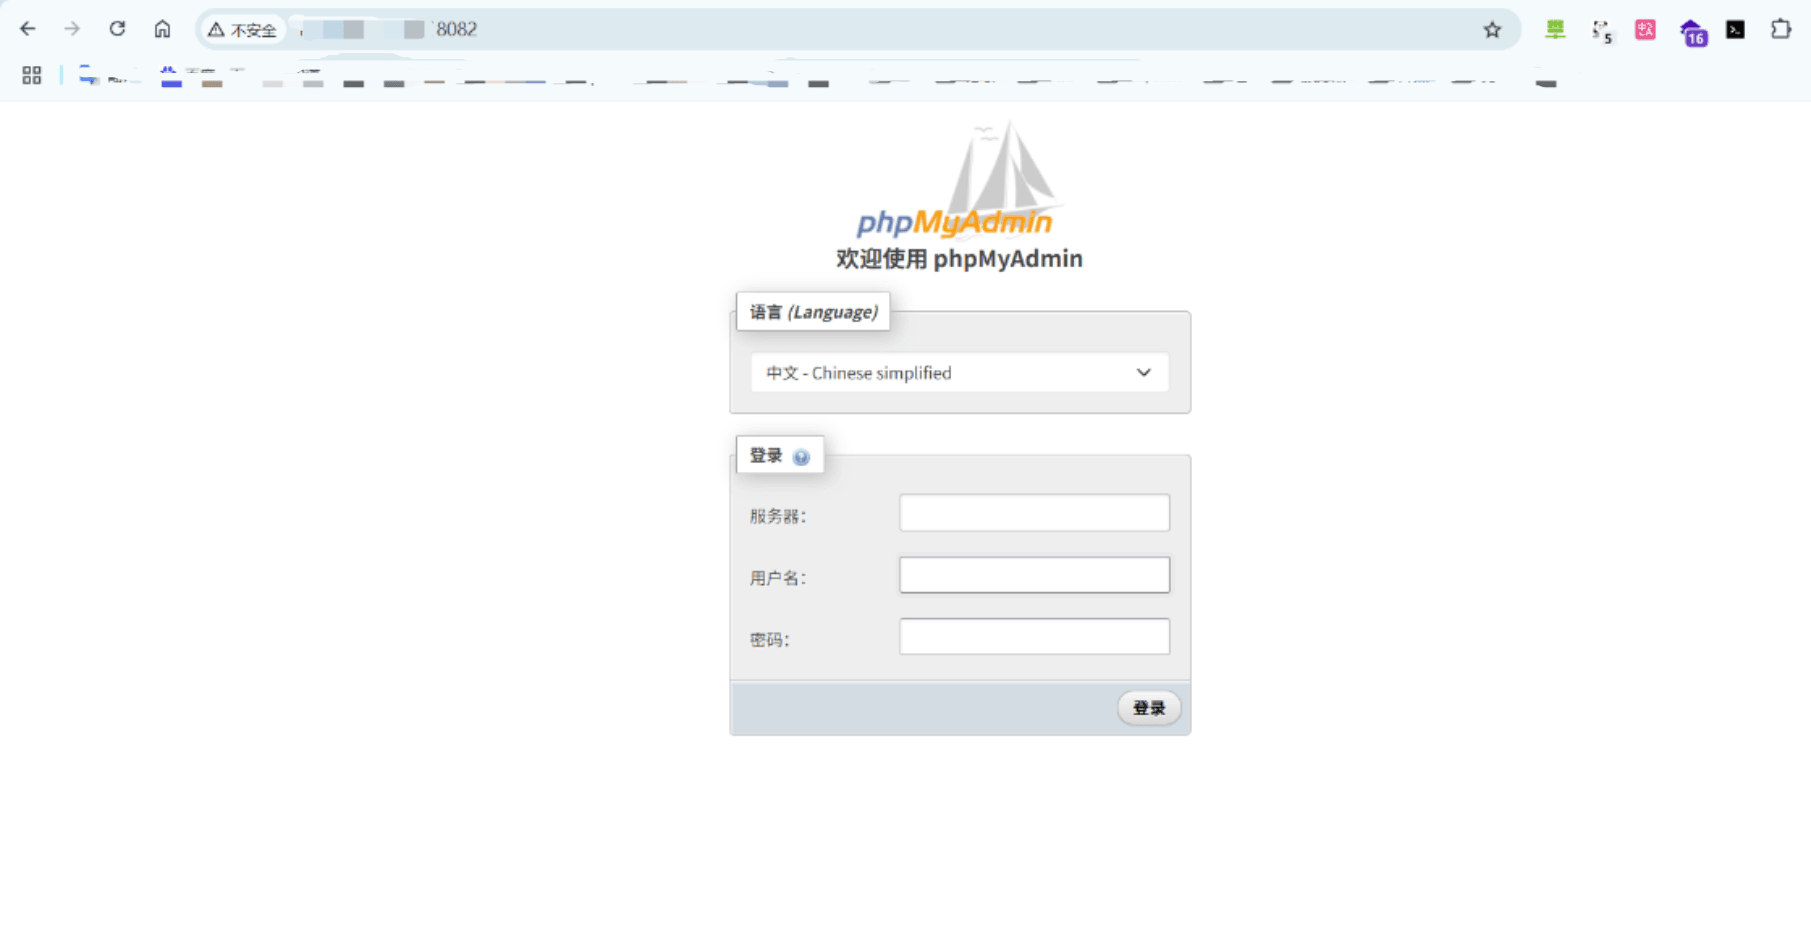1811x951 pixels.
Task: Click into the 用户名 username field
Action: [x=1034, y=575]
